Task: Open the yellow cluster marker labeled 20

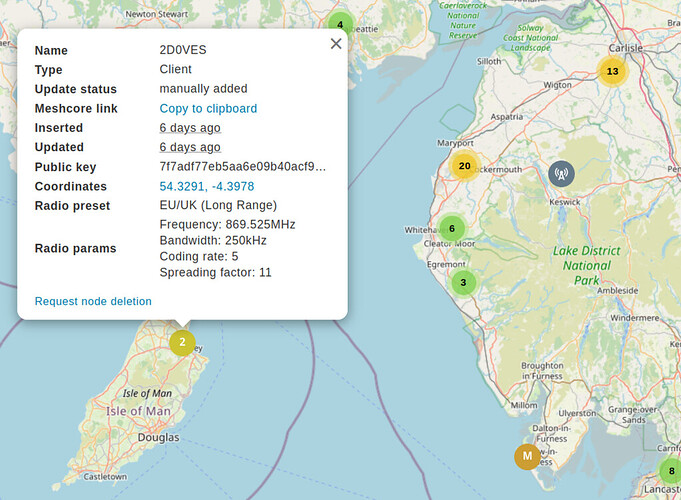Action: (464, 166)
